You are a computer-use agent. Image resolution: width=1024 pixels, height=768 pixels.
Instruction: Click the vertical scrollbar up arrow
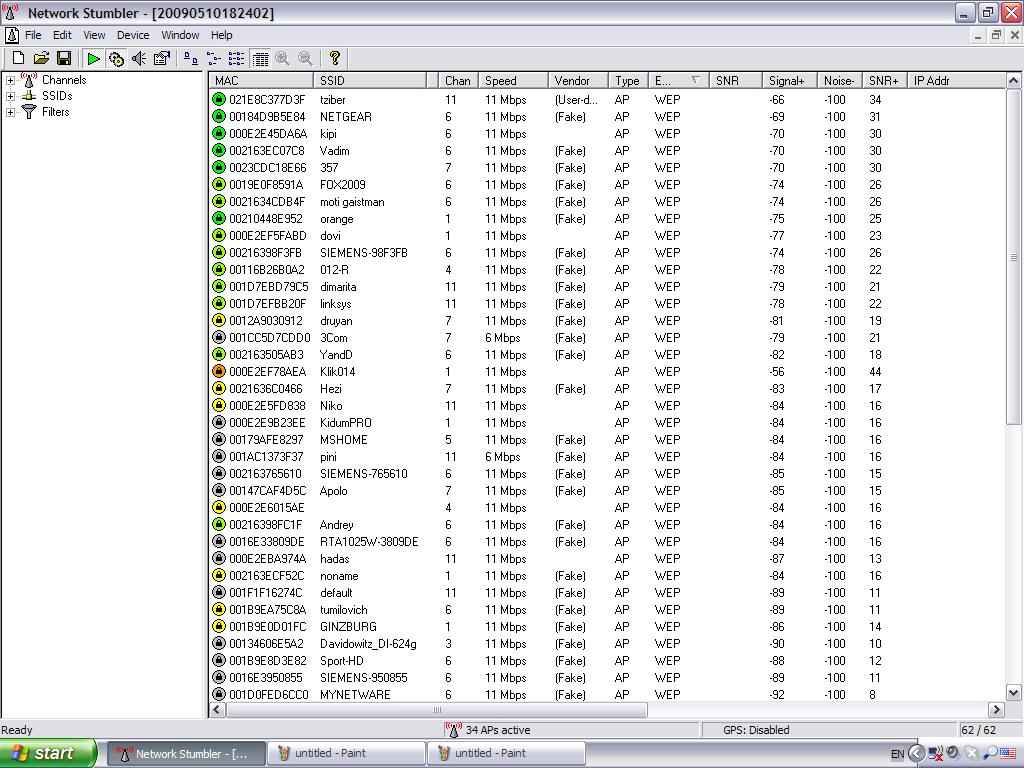tap(1014, 80)
